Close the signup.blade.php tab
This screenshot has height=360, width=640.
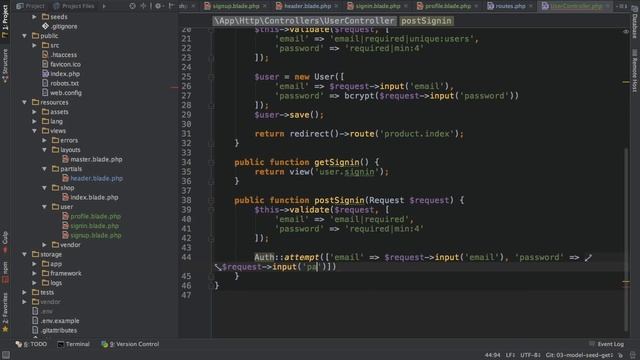(x=264, y=6)
